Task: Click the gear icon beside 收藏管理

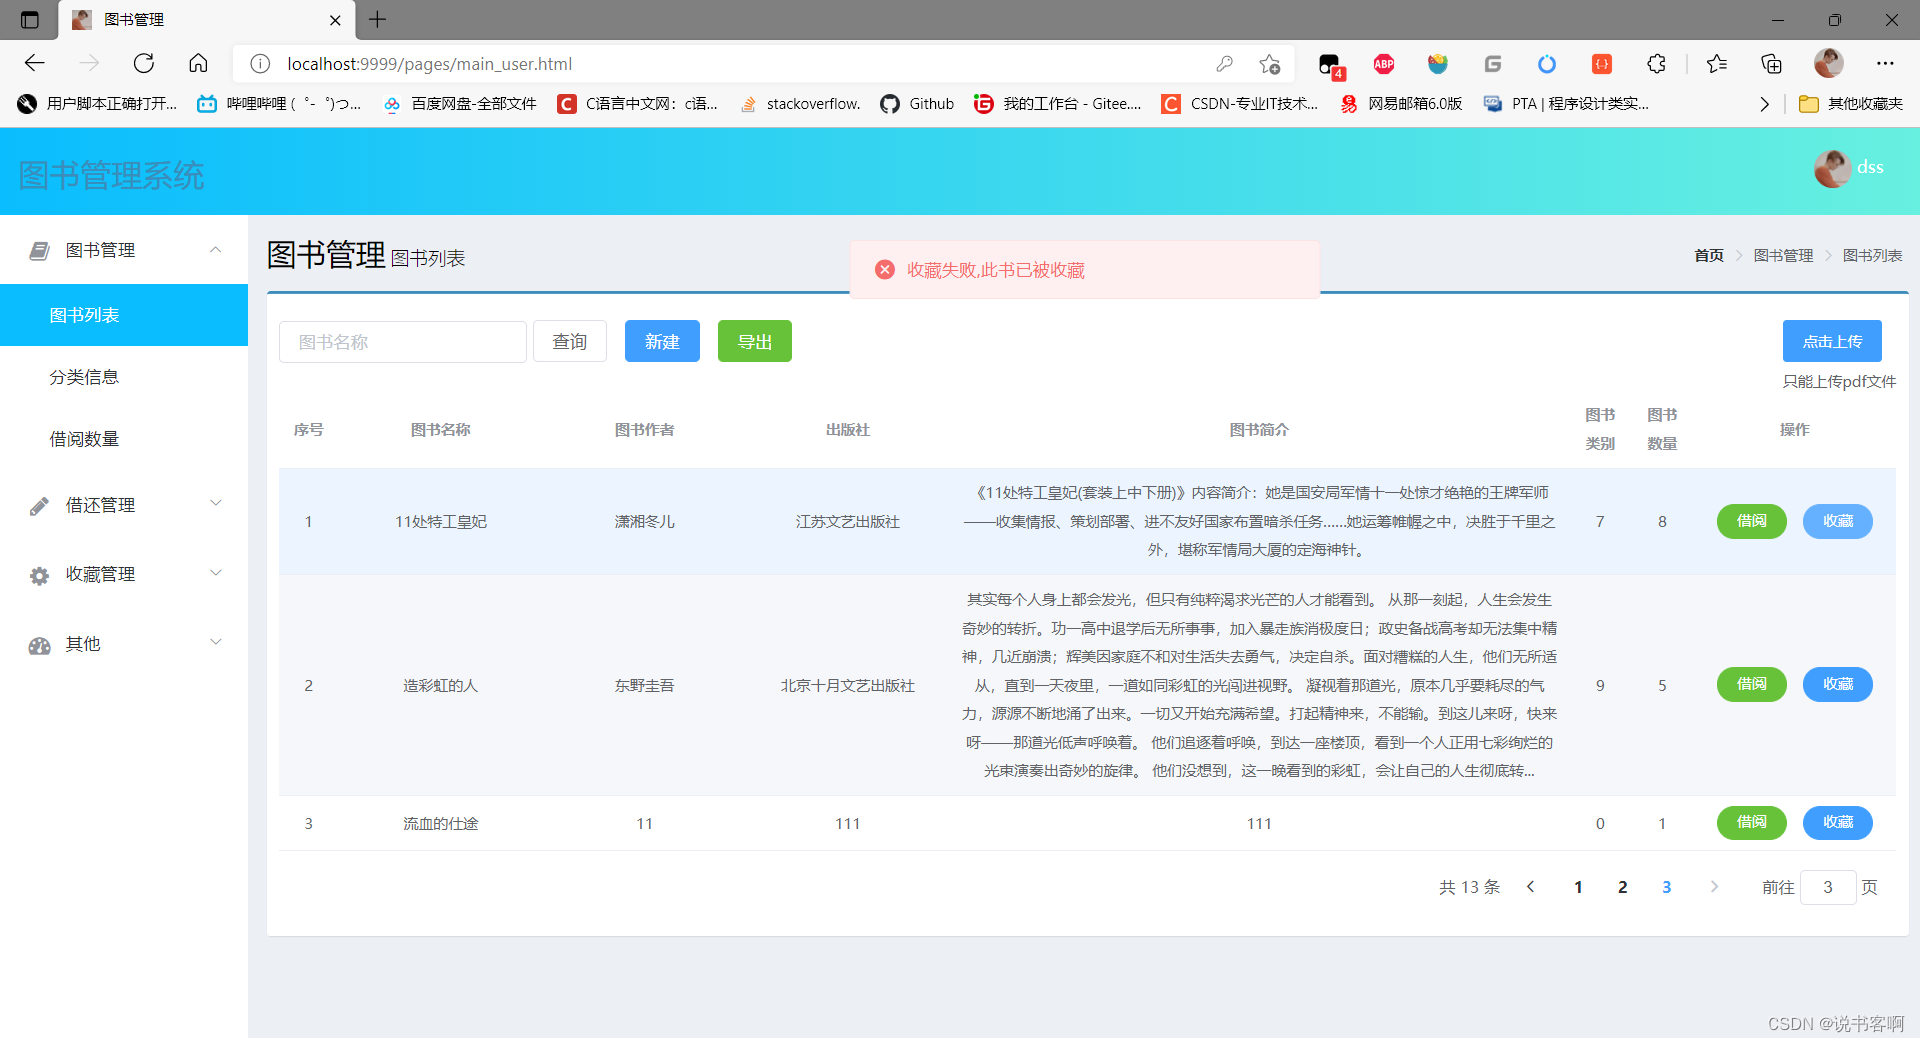Action: pyautogui.click(x=39, y=576)
